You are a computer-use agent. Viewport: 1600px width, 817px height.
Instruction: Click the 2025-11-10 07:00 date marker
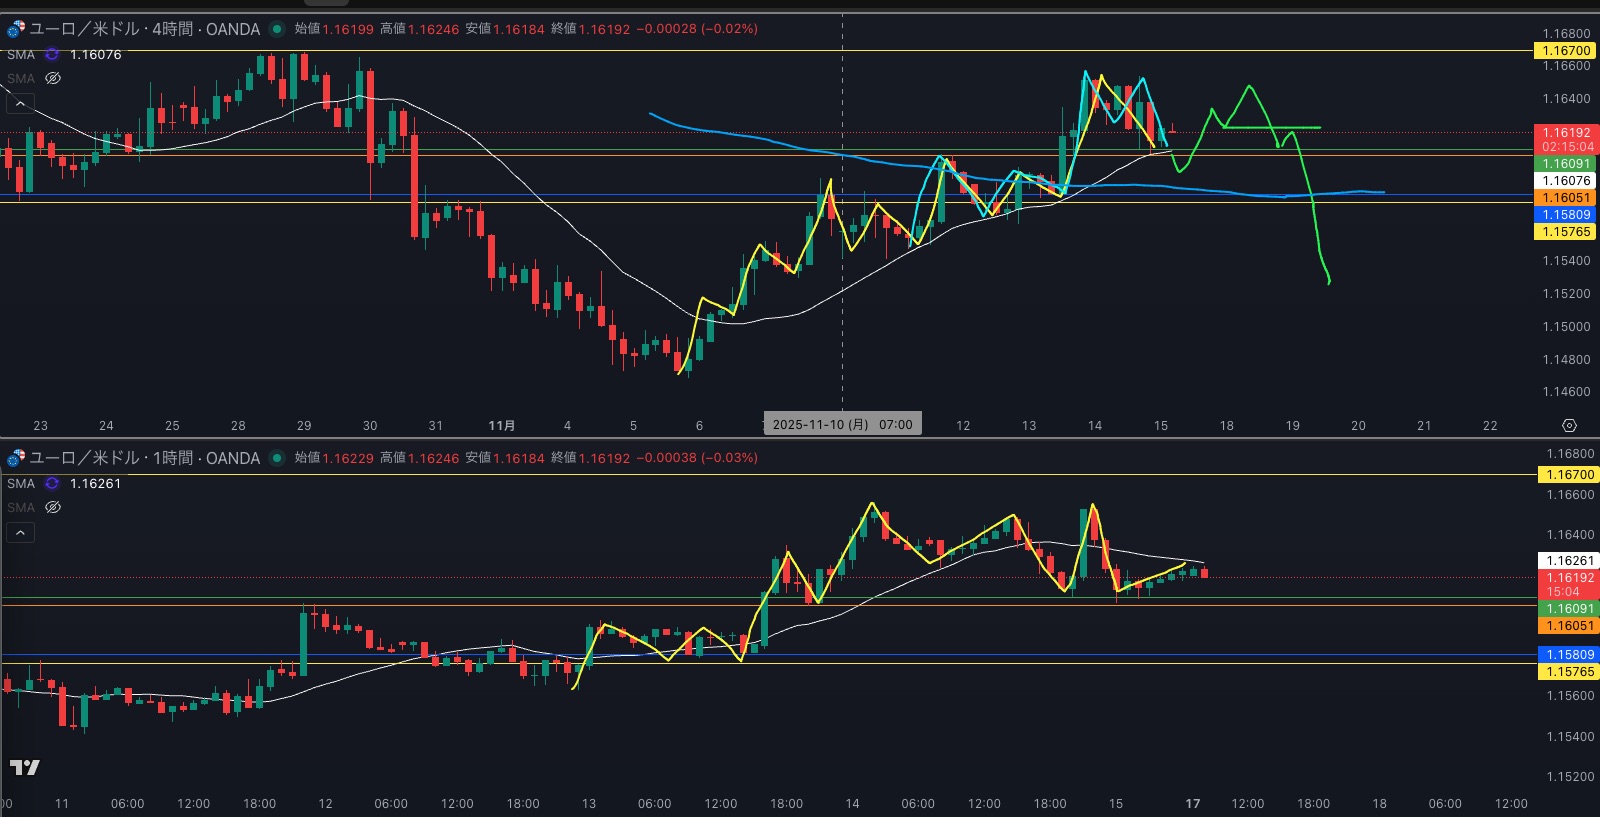pos(842,425)
